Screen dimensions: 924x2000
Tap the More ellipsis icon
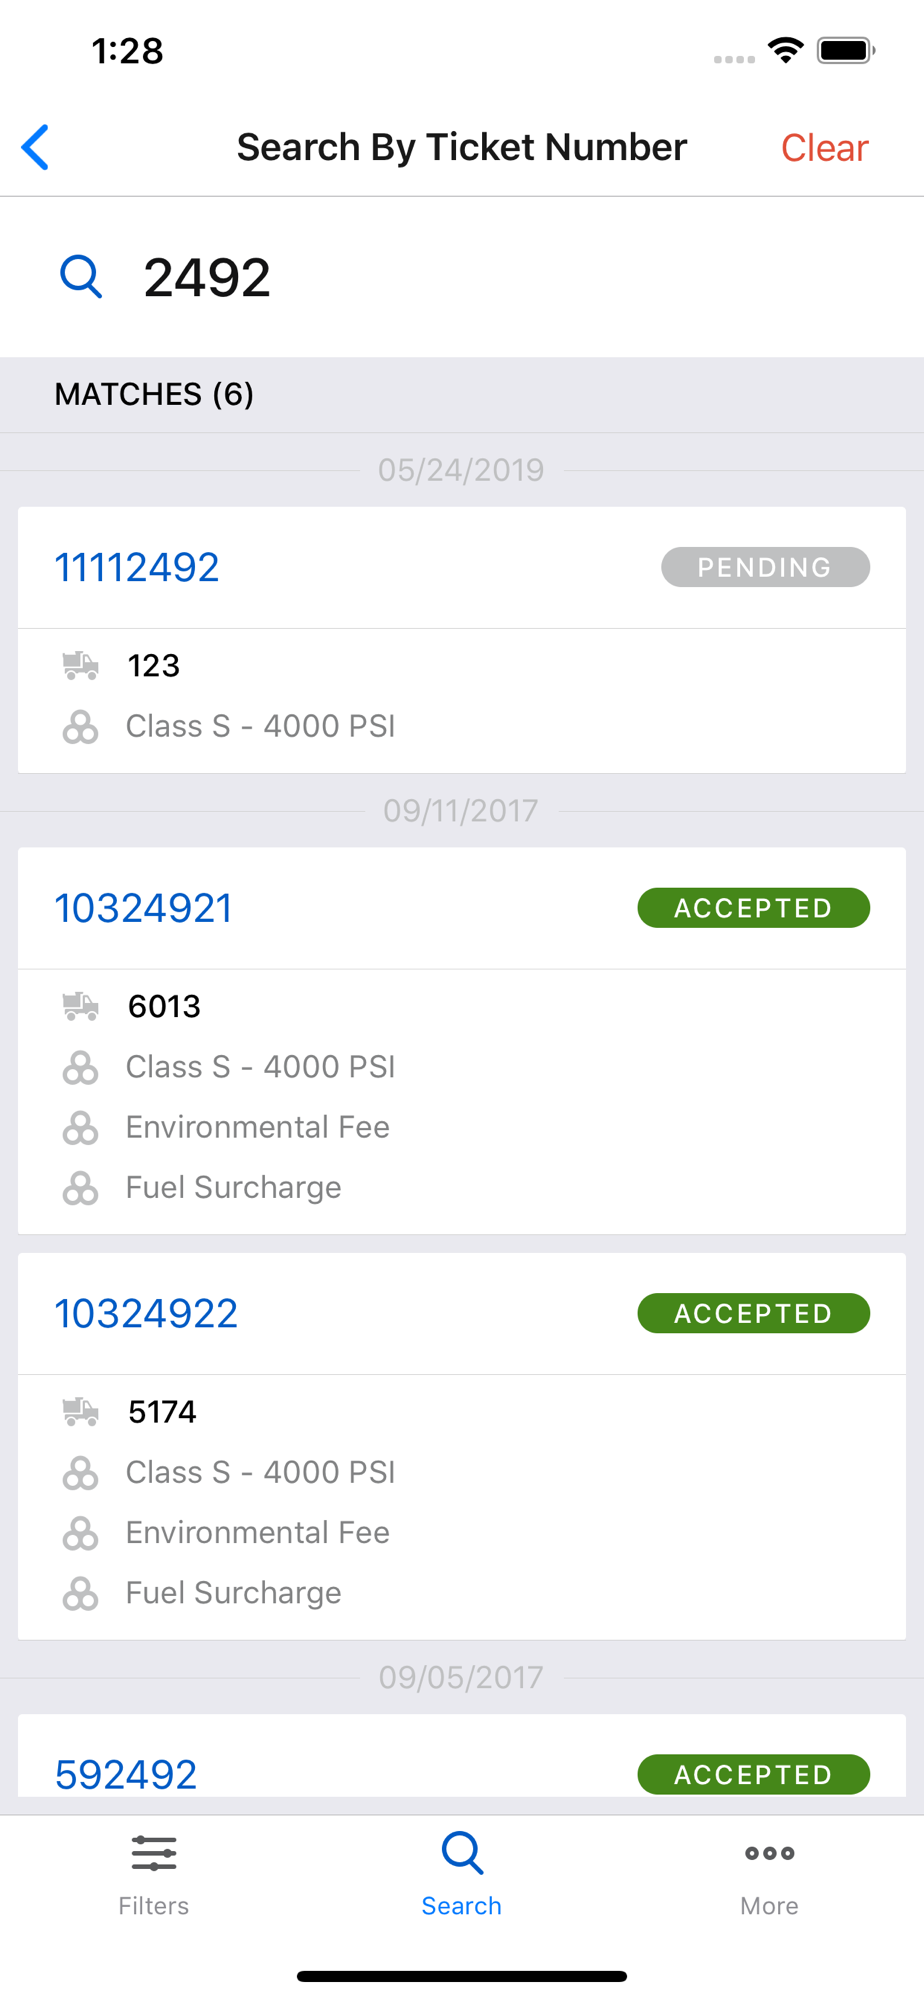coord(769,1854)
